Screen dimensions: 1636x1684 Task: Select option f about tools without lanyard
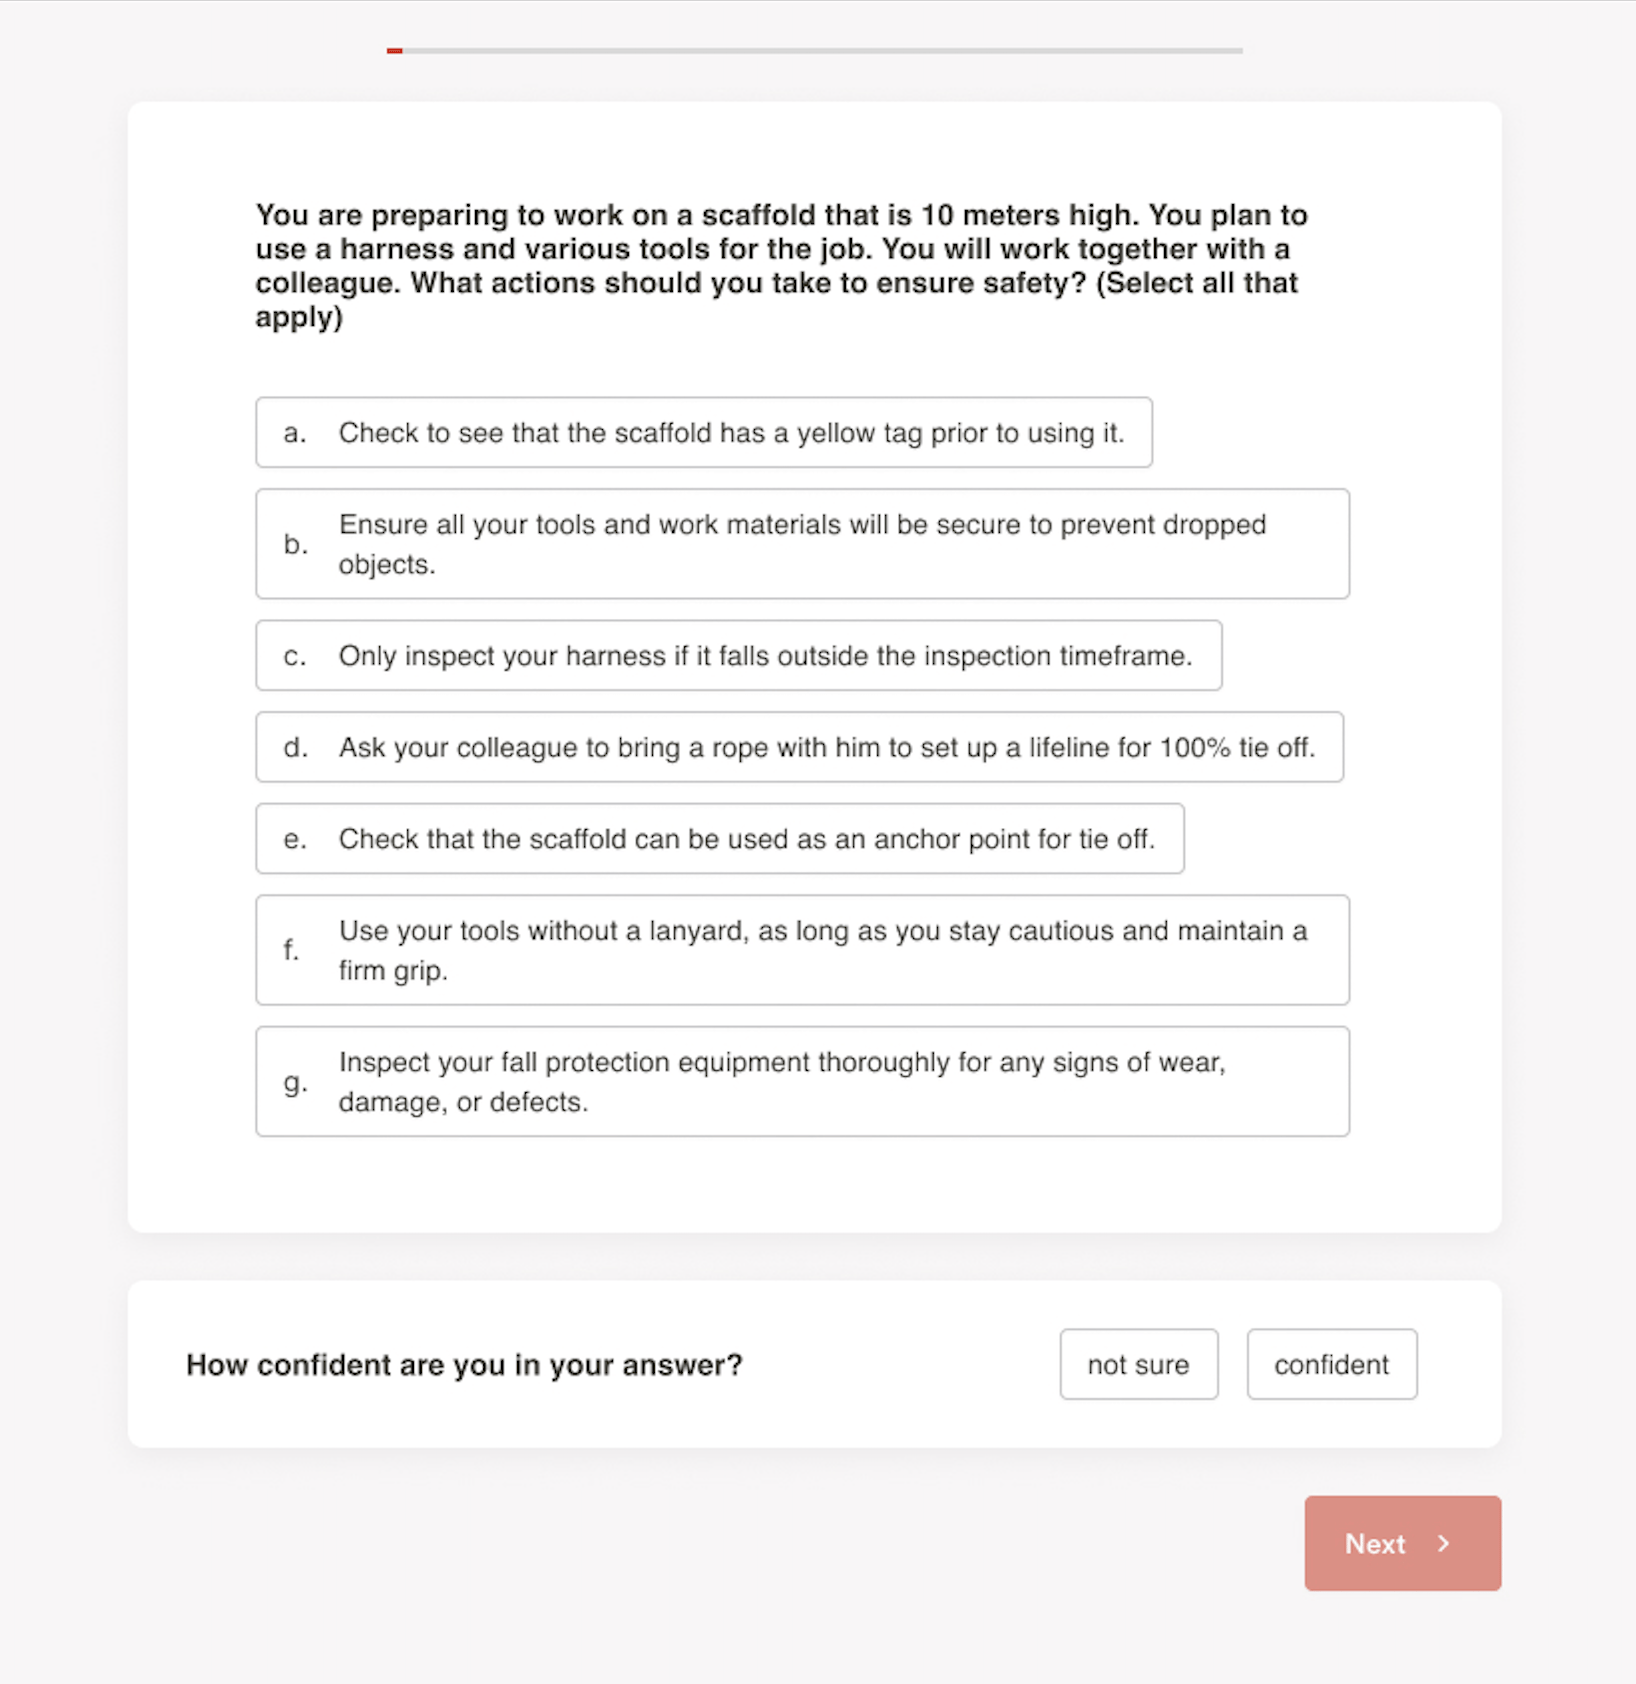802,950
